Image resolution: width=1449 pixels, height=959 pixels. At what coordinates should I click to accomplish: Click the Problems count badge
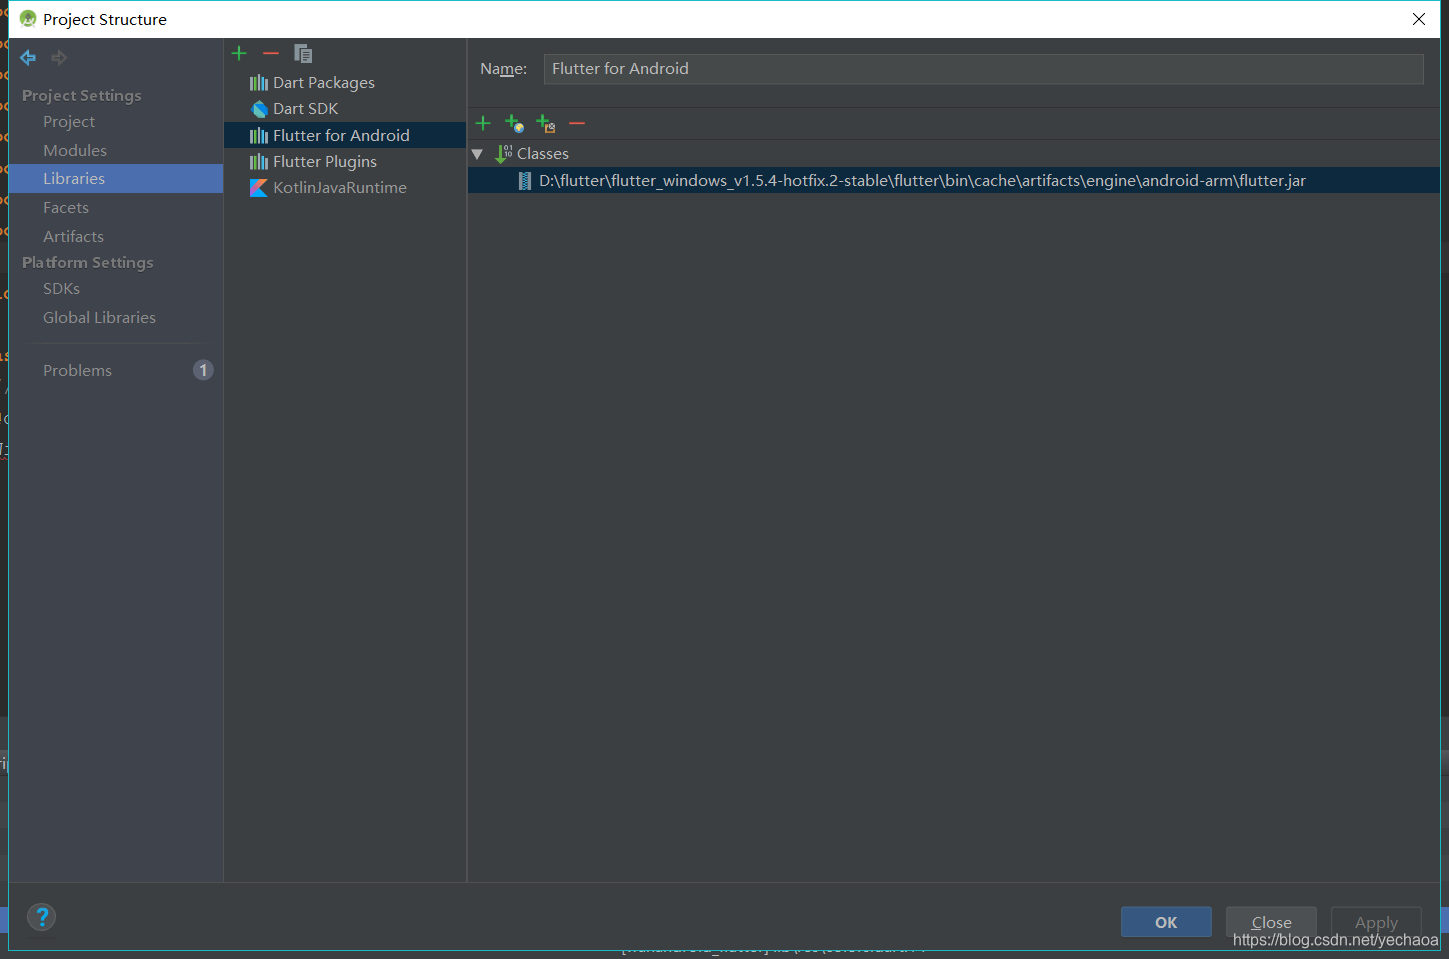tap(203, 370)
